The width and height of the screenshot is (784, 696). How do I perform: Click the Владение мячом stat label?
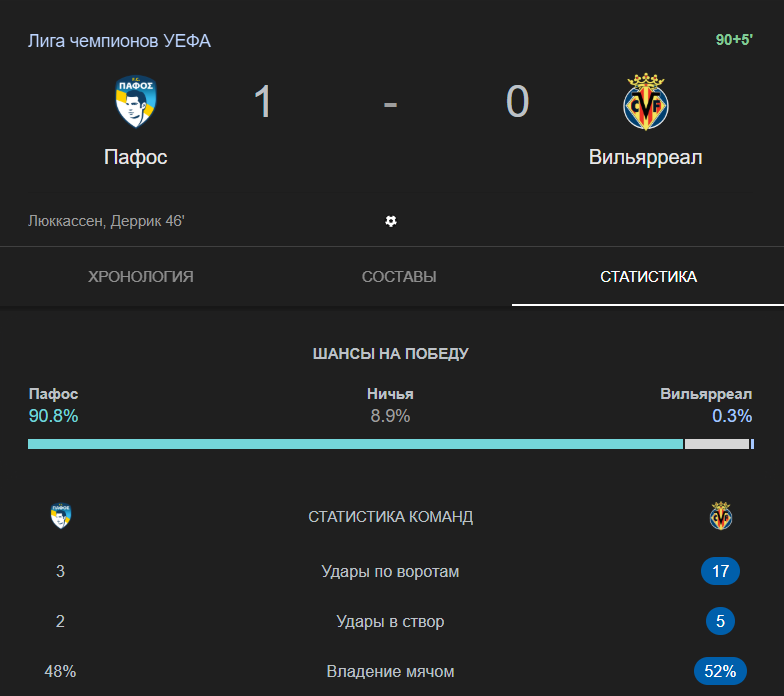390,671
